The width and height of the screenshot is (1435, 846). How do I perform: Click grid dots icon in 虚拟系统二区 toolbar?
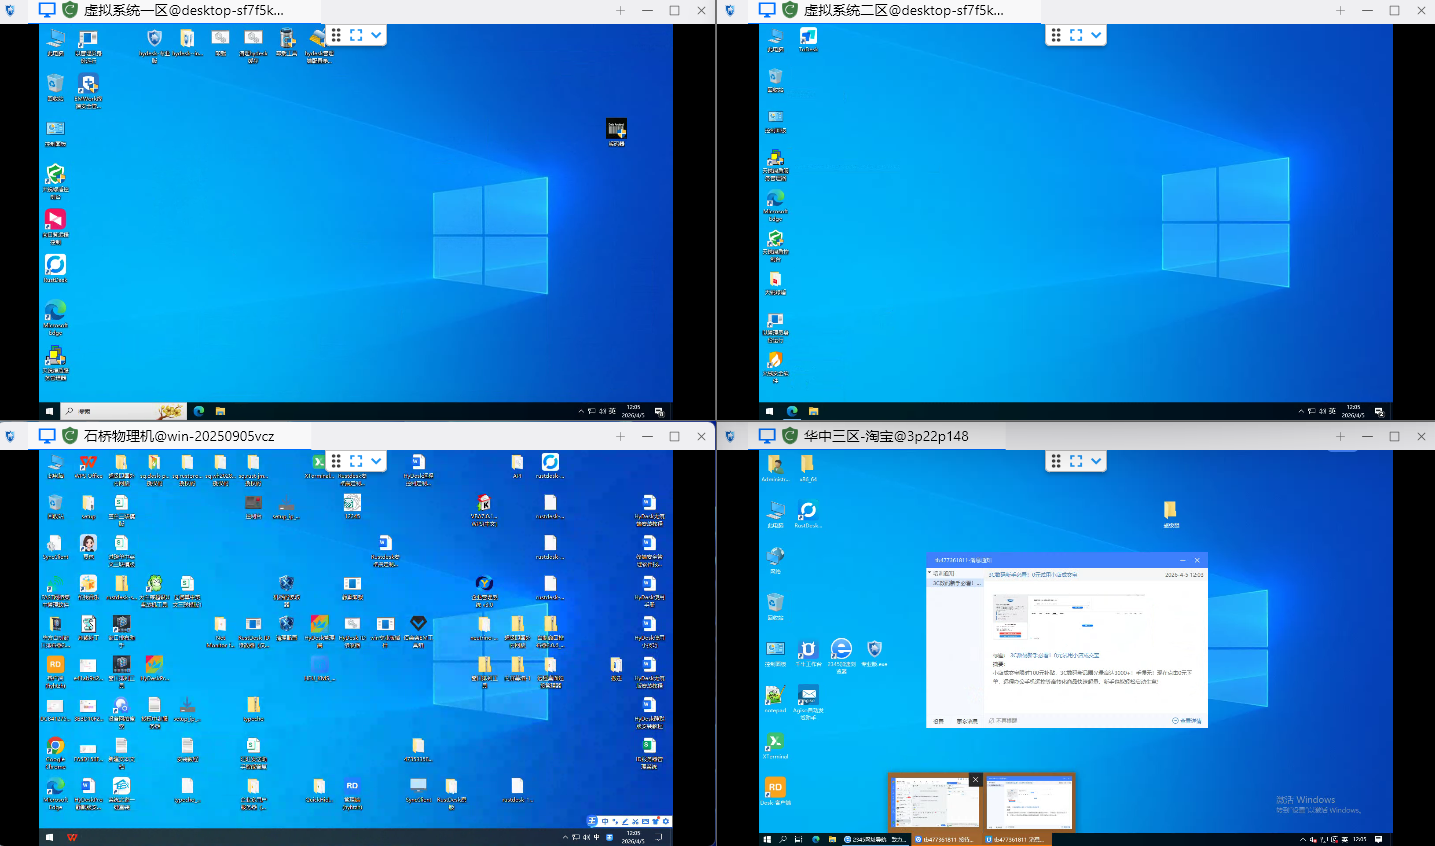click(x=1056, y=35)
